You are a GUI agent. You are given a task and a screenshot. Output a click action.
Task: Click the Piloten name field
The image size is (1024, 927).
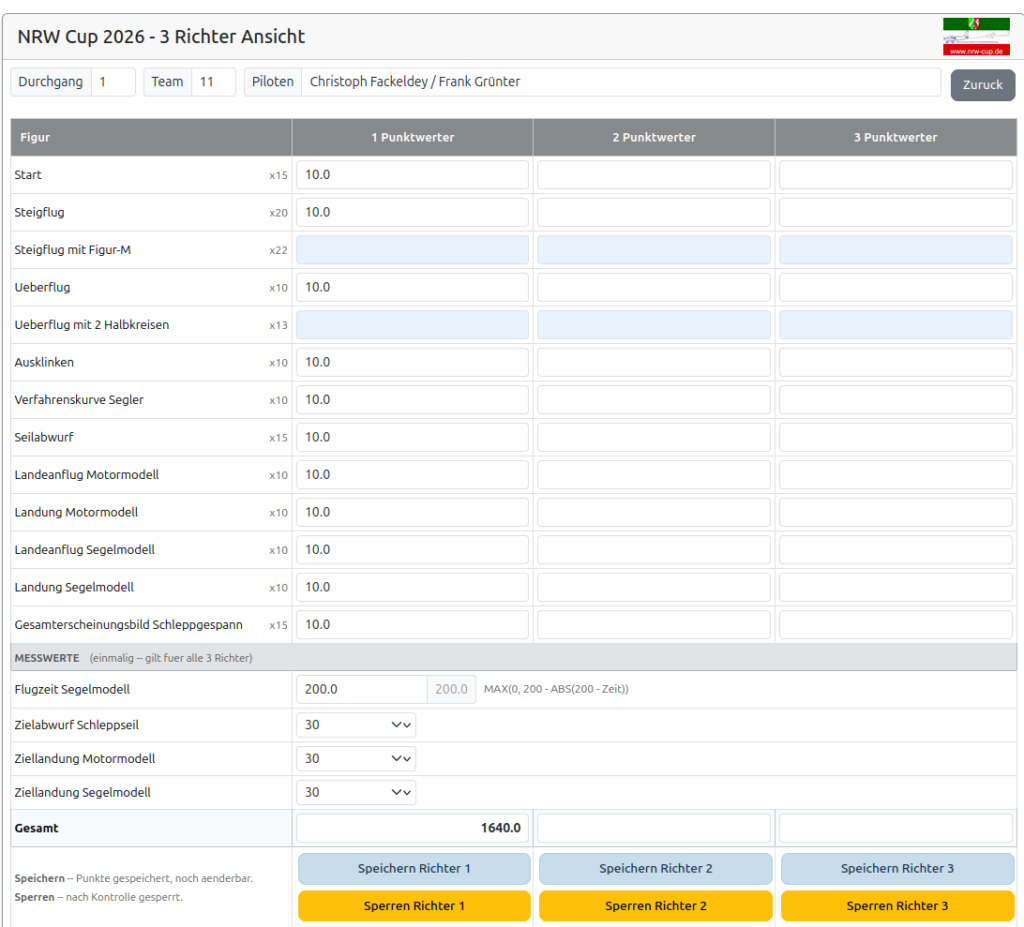(x=620, y=82)
